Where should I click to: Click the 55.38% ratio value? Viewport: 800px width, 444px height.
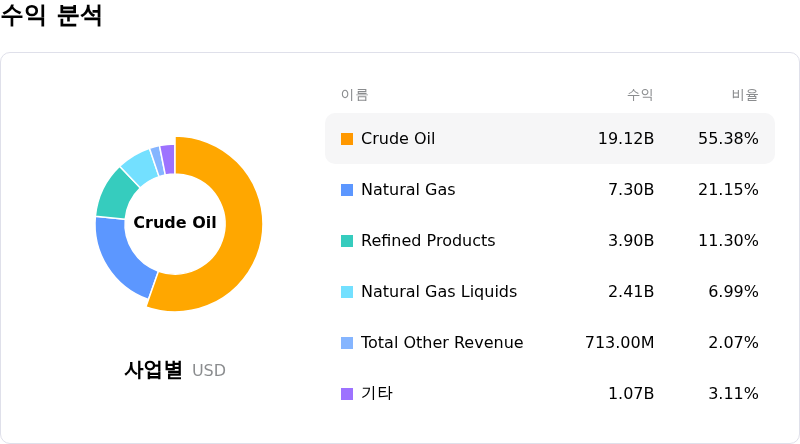pyautogui.click(x=728, y=138)
